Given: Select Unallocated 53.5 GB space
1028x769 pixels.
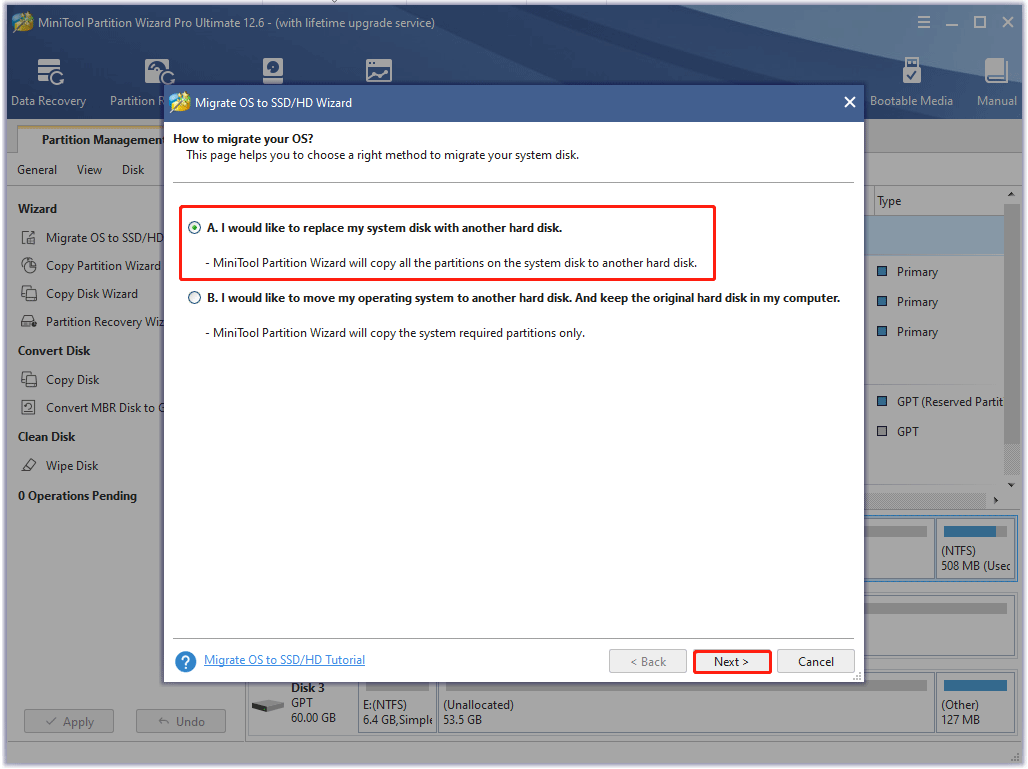Looking at the screenshot, I should [684, 706].
